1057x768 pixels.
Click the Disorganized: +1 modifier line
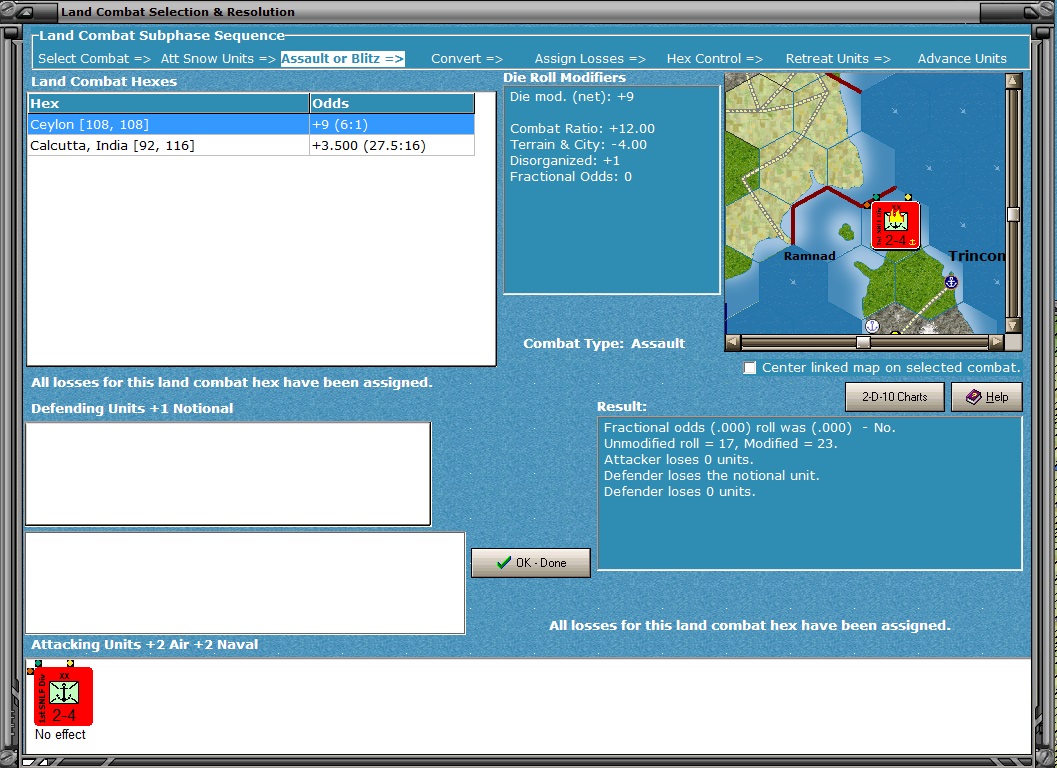565,160
